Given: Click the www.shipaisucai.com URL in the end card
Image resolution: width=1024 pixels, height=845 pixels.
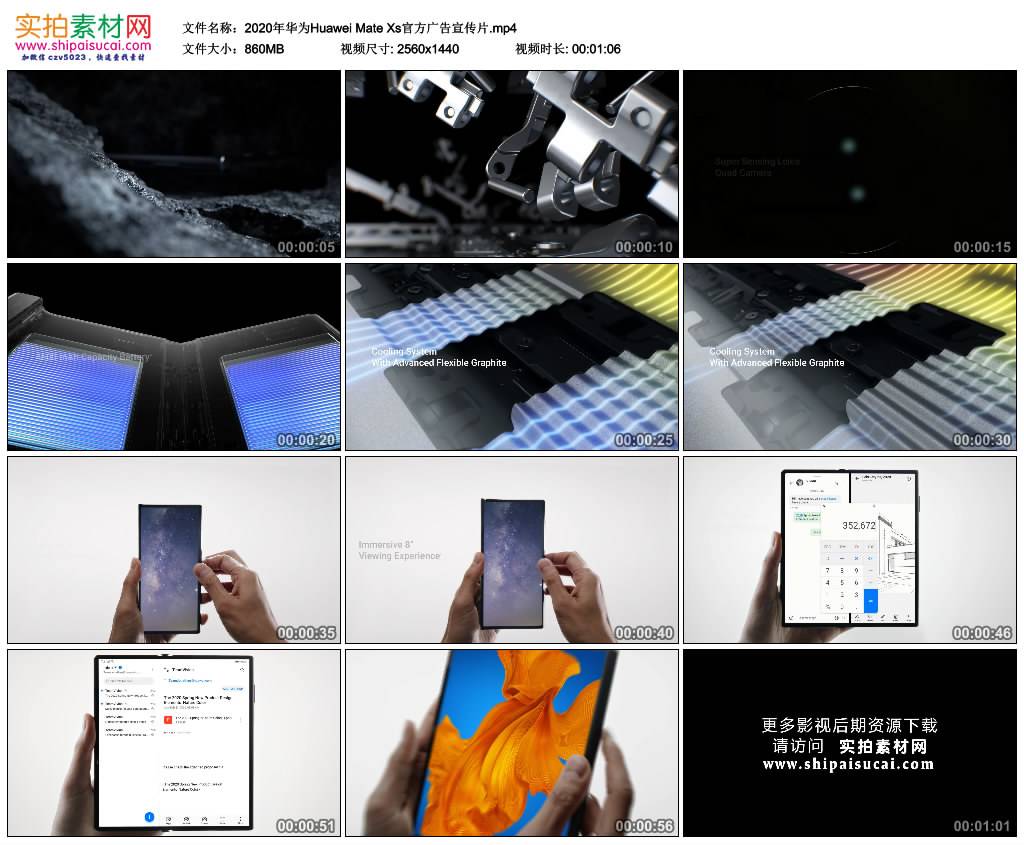Looking at the screenshot, I should [848, 765].
